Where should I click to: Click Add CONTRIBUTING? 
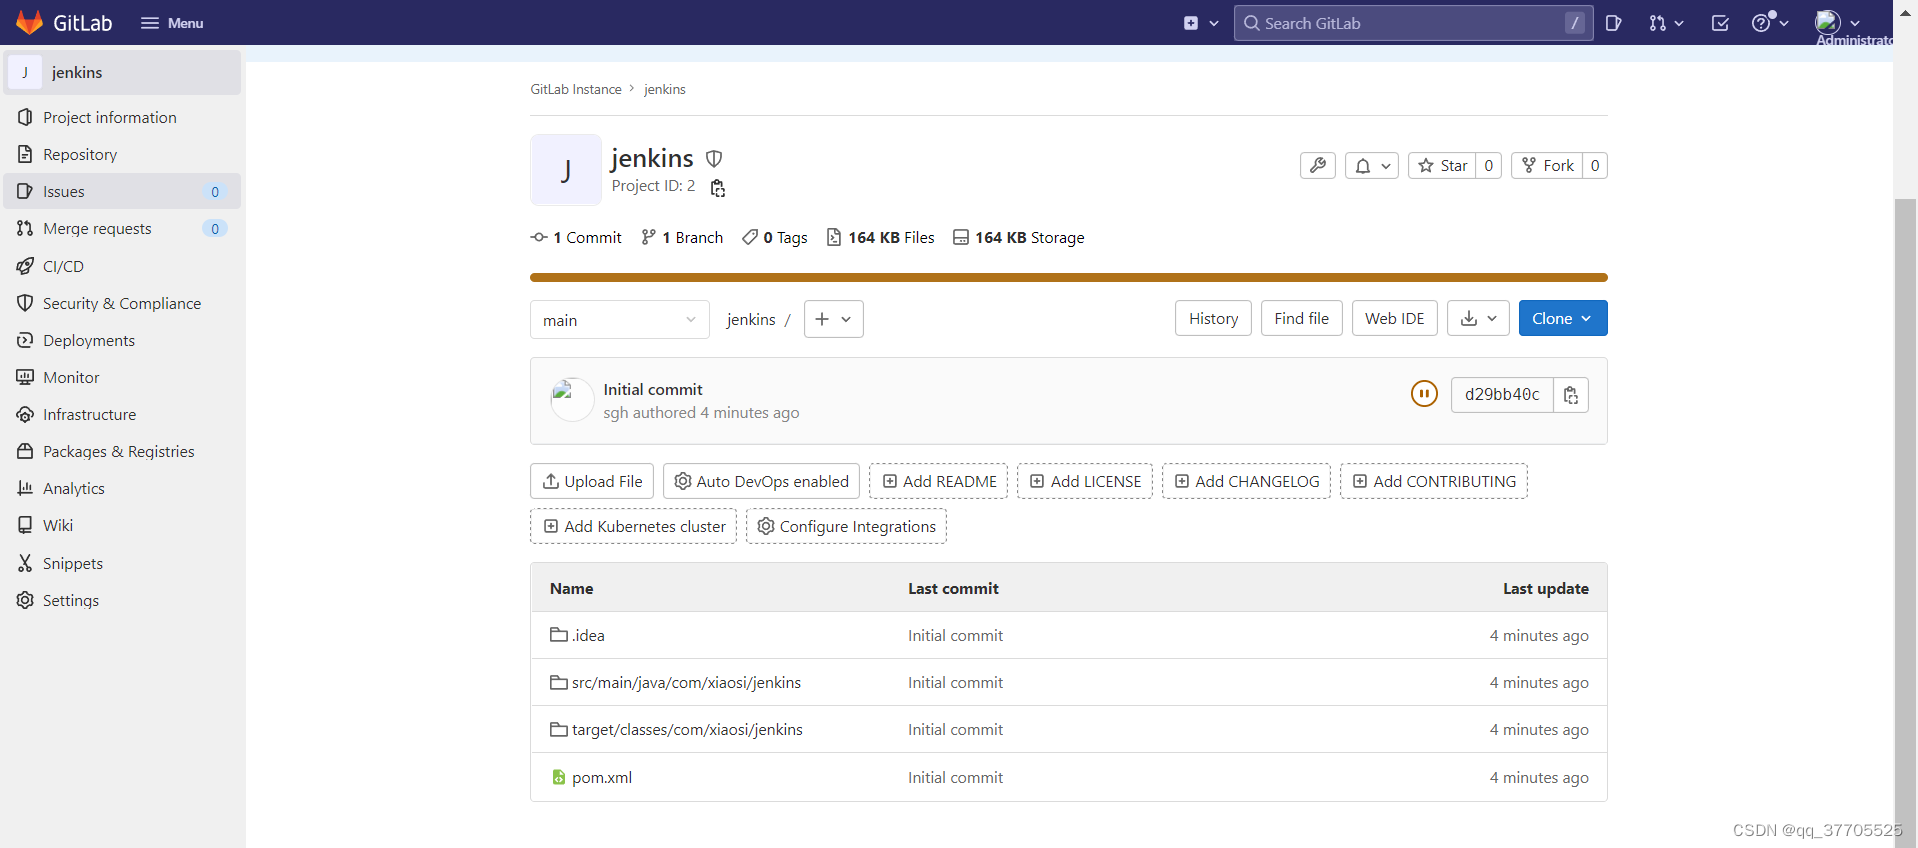pyautogui.click(x=1434, y=481)
